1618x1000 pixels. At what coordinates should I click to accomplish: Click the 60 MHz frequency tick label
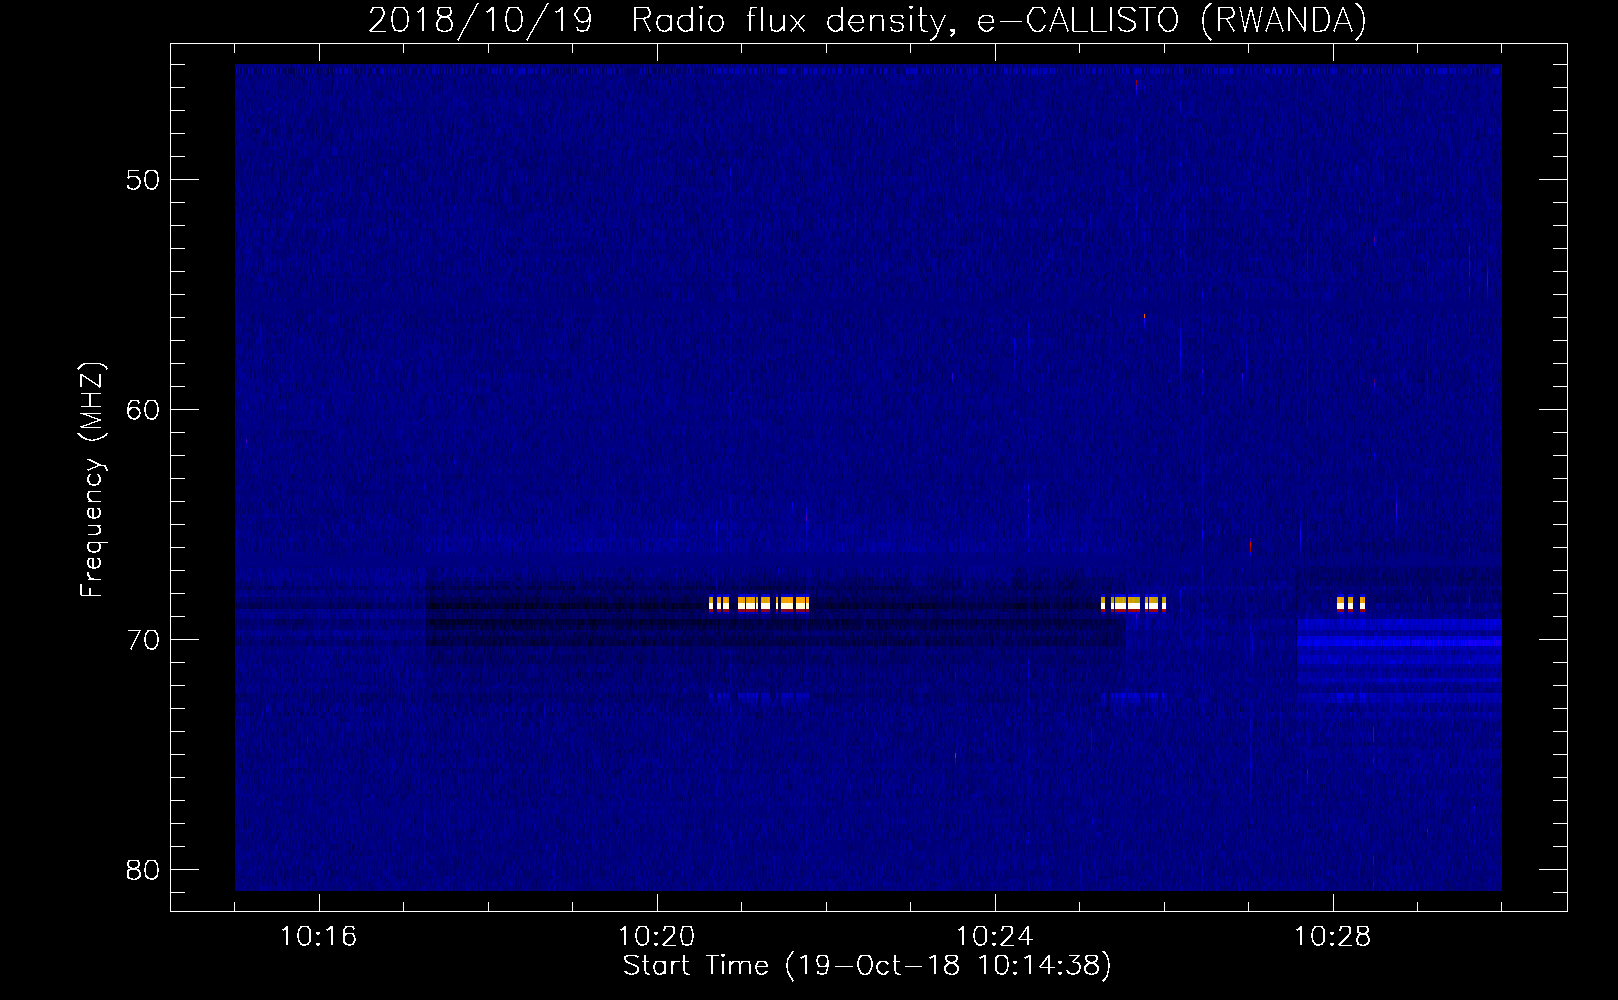point(143,410)
